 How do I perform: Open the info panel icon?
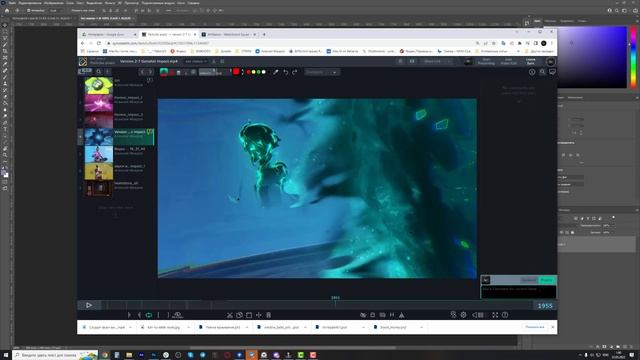(532, 72)
